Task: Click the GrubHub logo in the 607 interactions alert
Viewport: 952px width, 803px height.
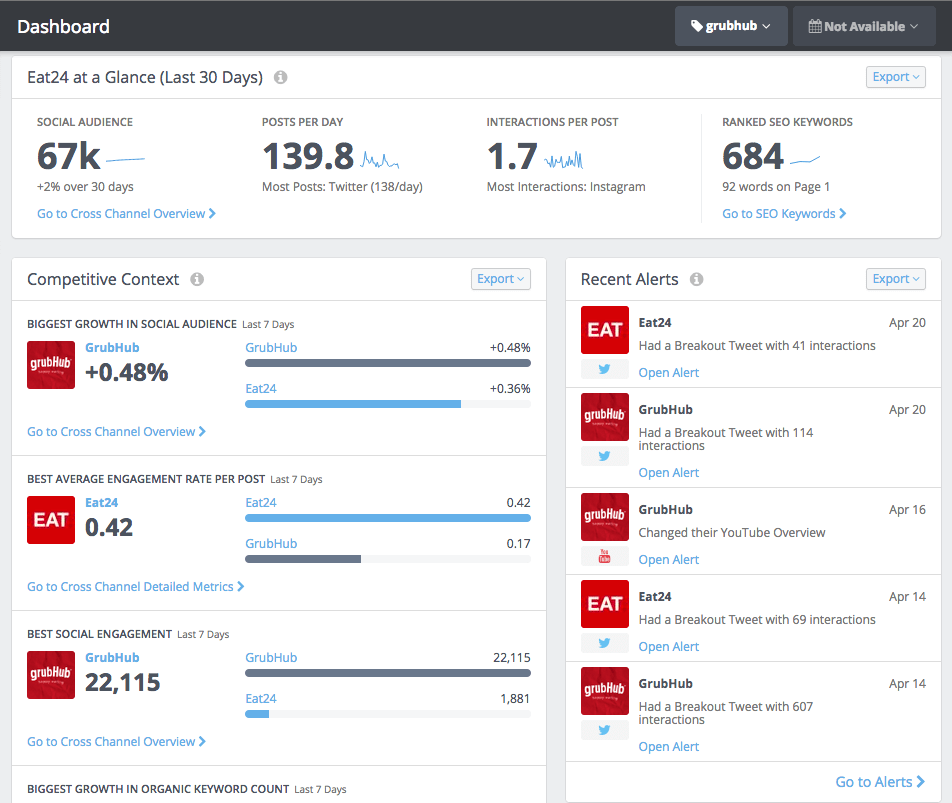Action: point(605,691)
